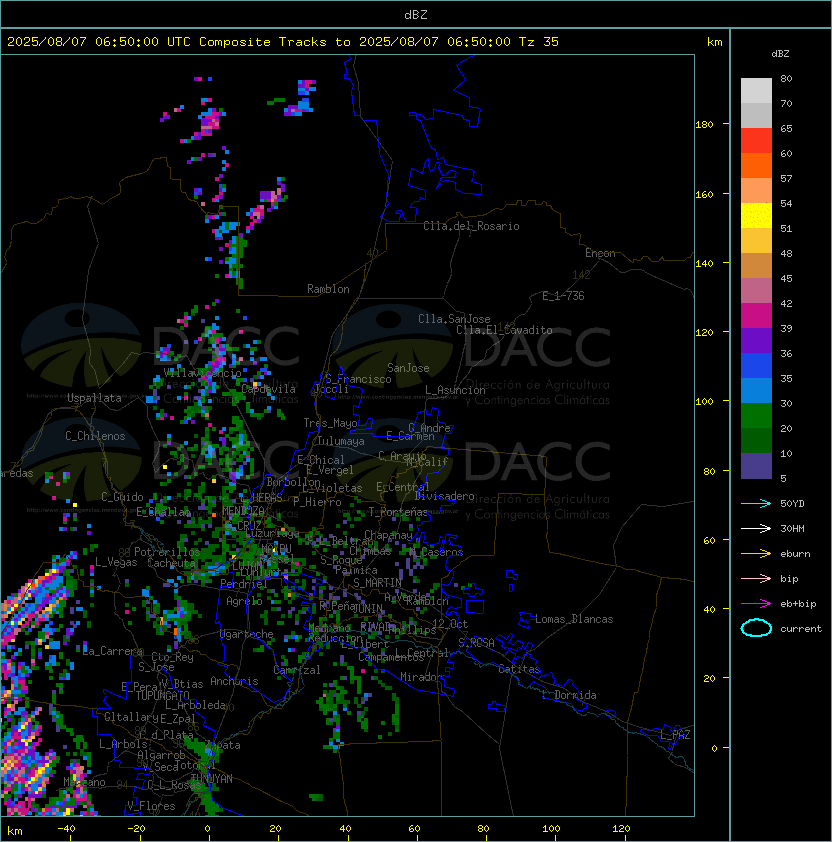Click the 'dBZ' title at top

click(416, 15)
